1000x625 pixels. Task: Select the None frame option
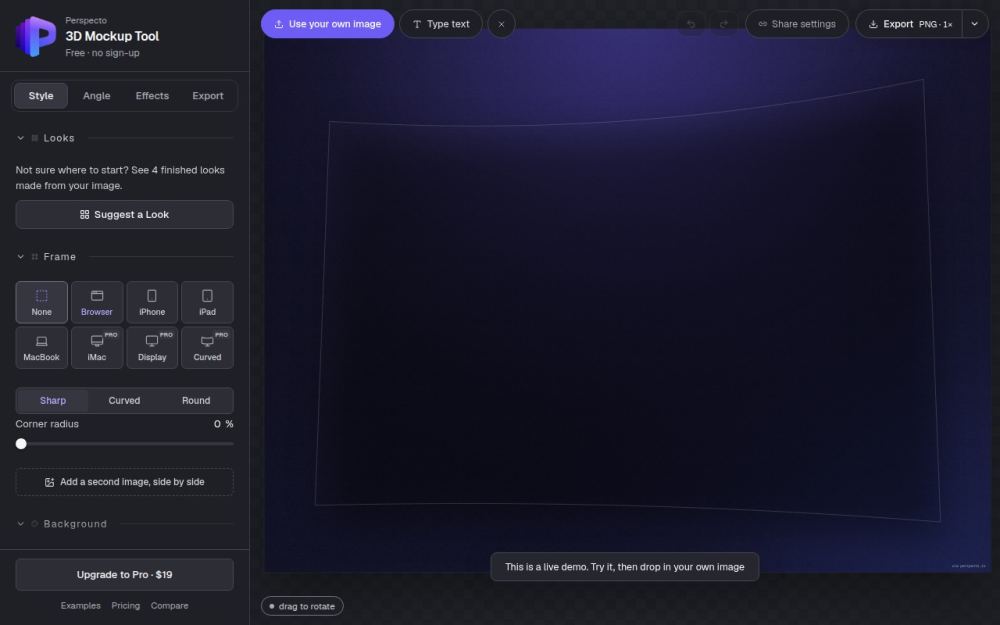click(x=41, y=302)
